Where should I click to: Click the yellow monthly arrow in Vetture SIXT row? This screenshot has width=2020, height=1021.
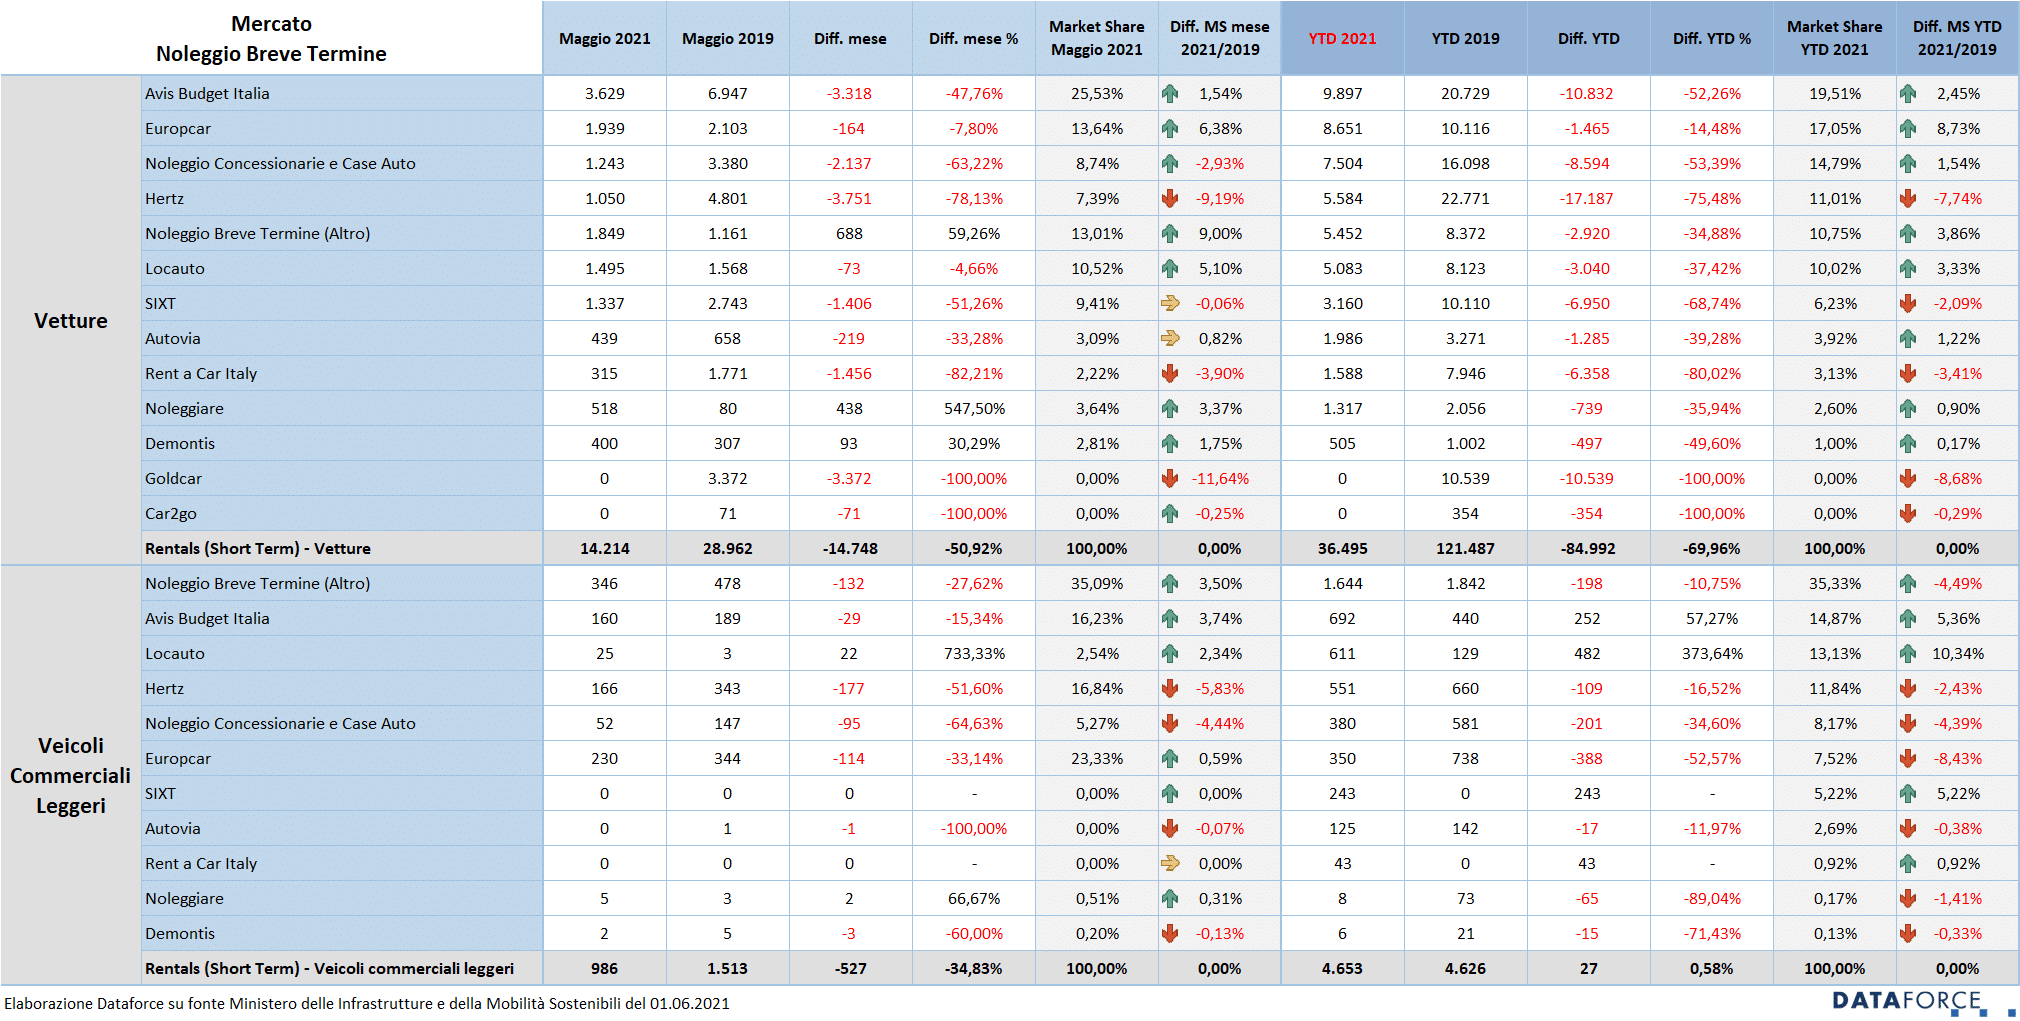click(x=1170, y=304)
